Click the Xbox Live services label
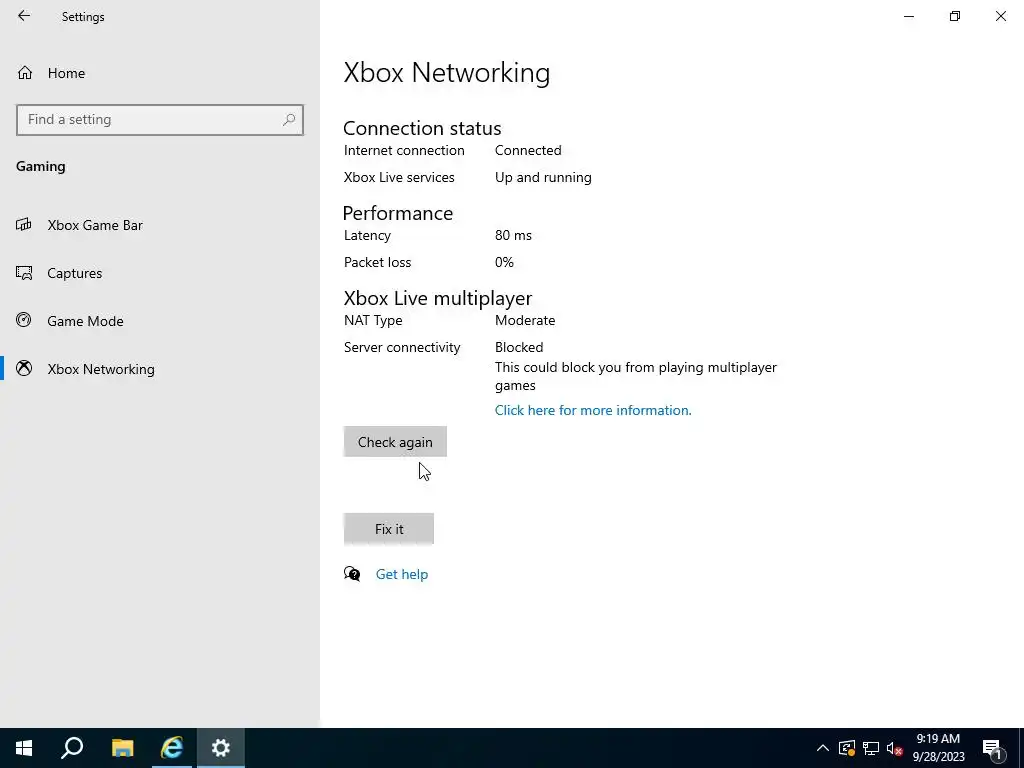The height and width of the screenshot is (768, 1024). click(x=399, y=177)
